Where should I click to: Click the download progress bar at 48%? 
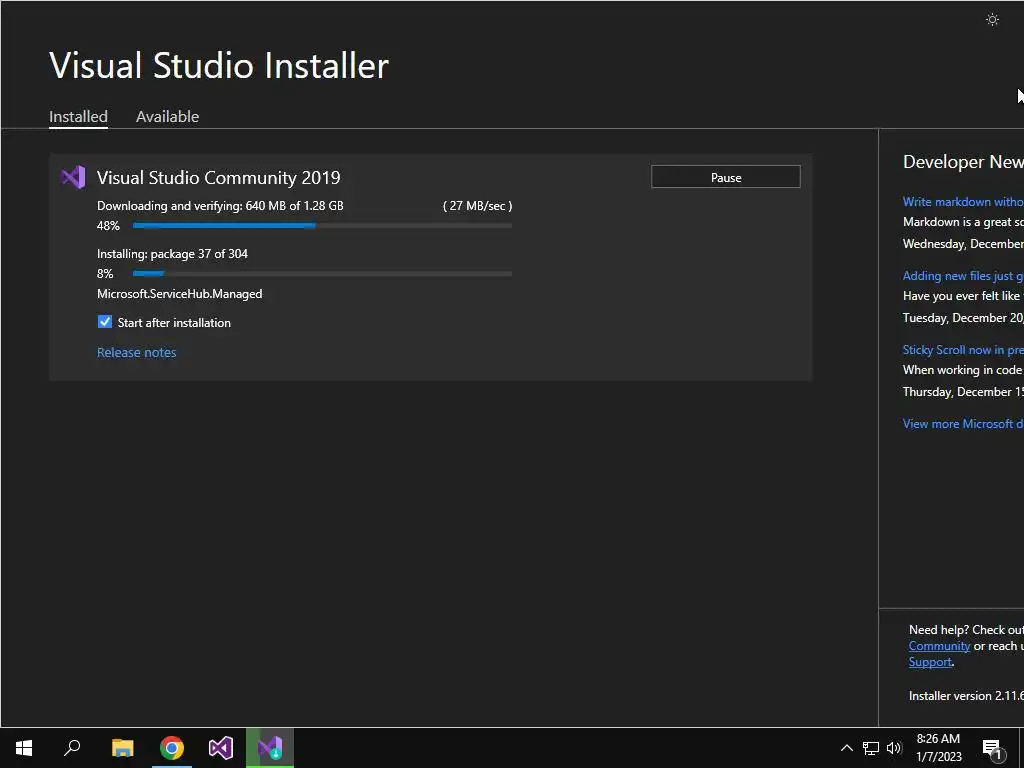tap(322, 226)
